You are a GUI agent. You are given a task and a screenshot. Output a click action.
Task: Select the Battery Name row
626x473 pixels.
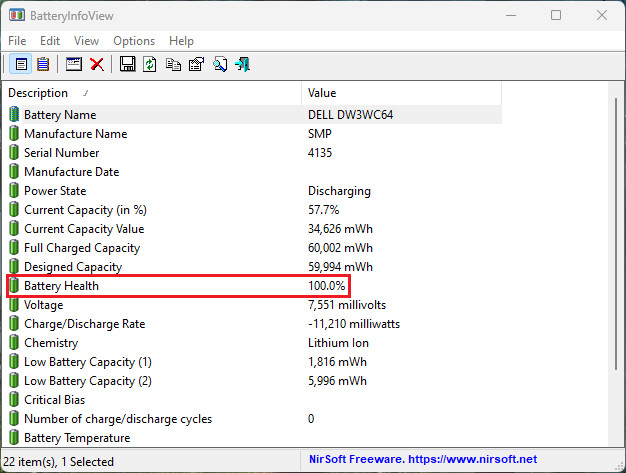coord(254,115)
